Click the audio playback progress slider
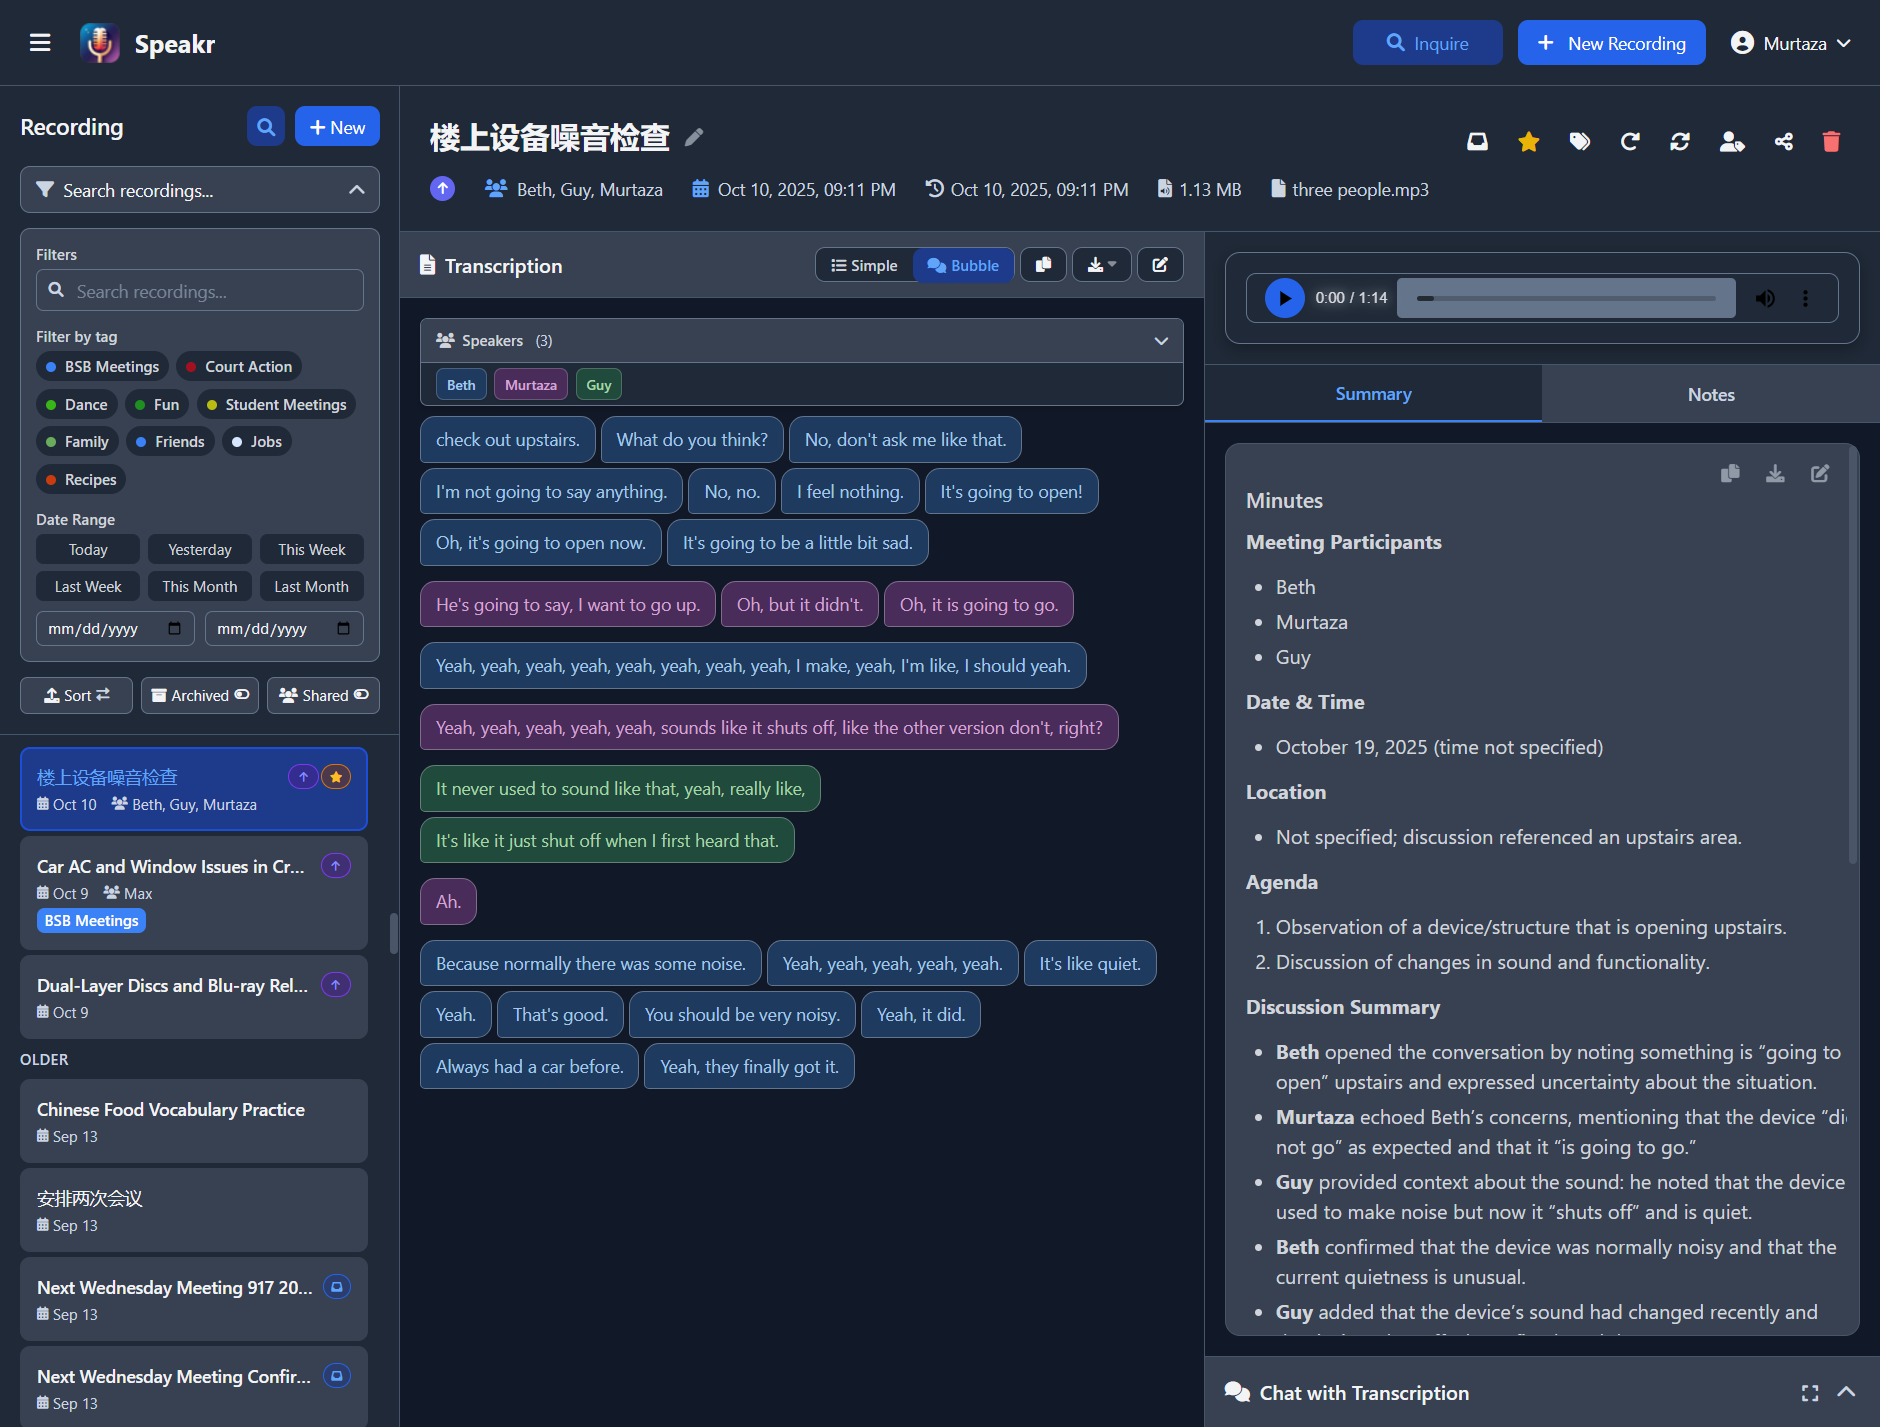The height and width of the screenshot is (1427, 1880). (1566, 298)
